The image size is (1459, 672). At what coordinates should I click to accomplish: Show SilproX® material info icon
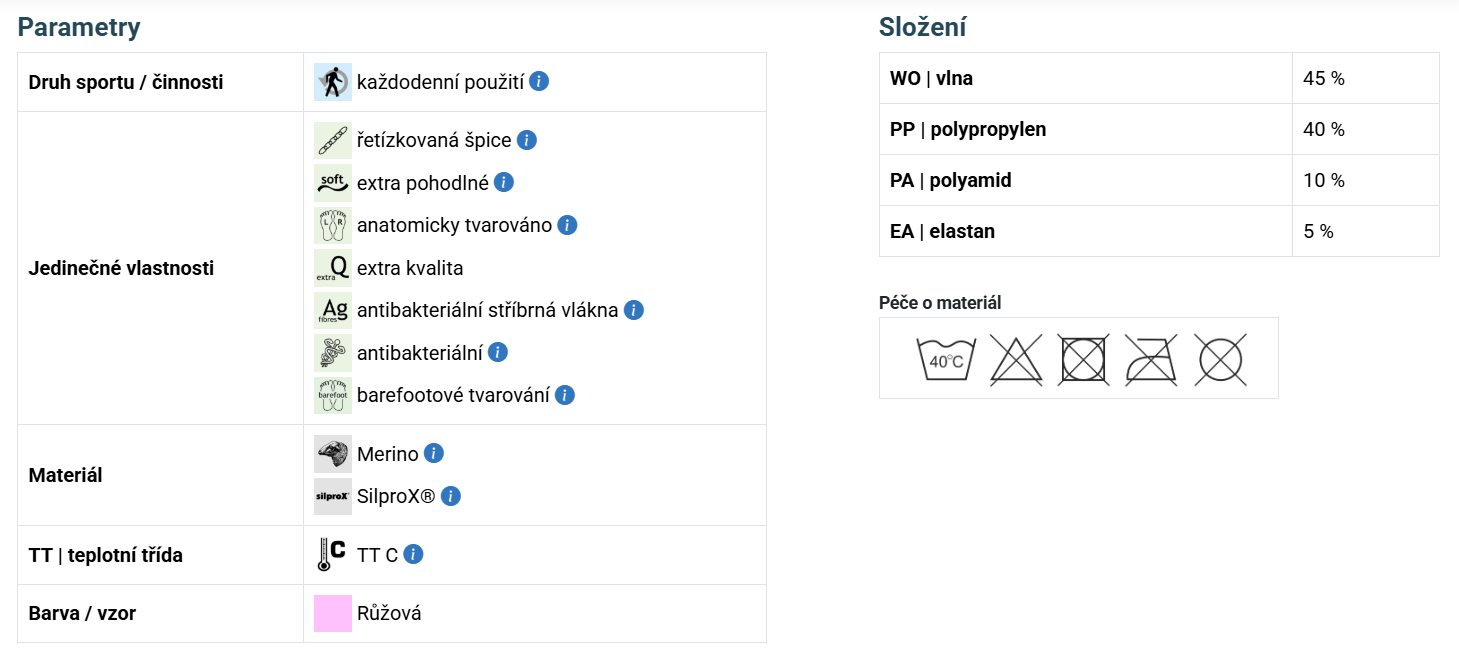[451, 496]
